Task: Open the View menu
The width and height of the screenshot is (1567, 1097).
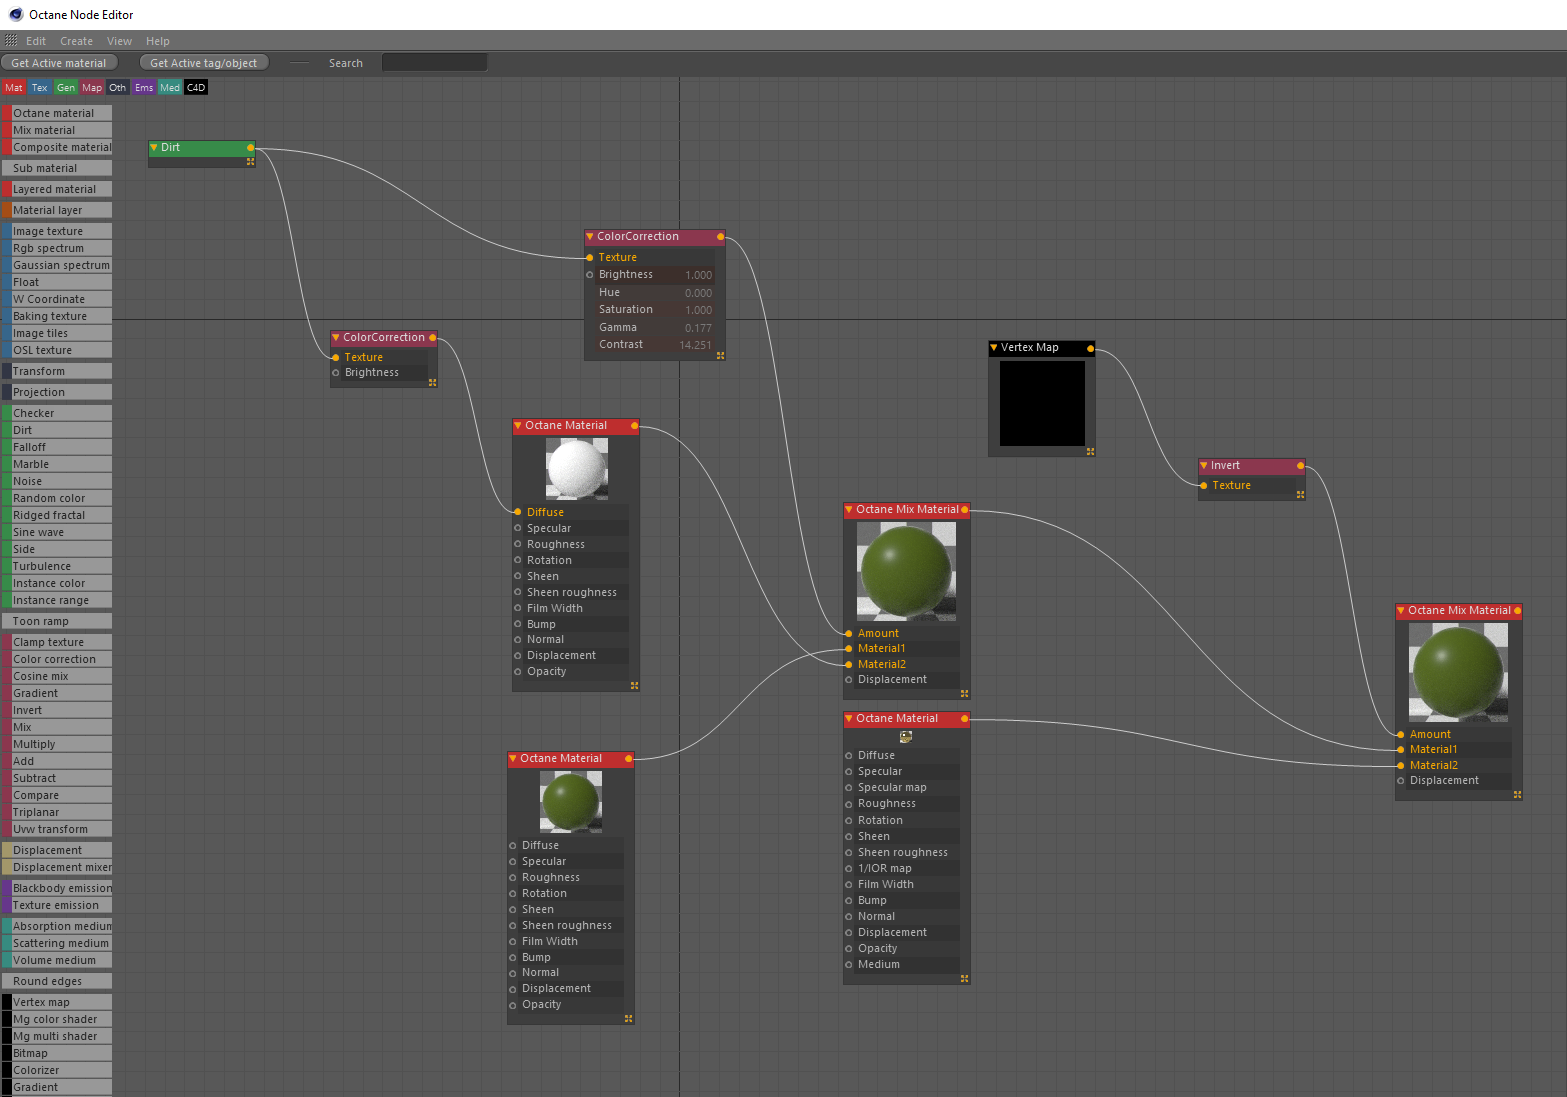Action: (120, 41)
